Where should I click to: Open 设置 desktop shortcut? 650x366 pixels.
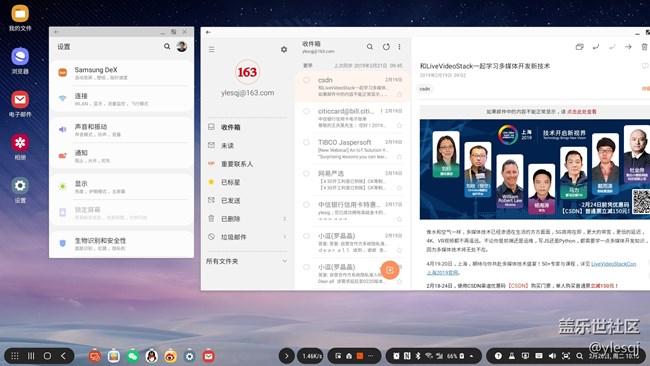point(20,190)
